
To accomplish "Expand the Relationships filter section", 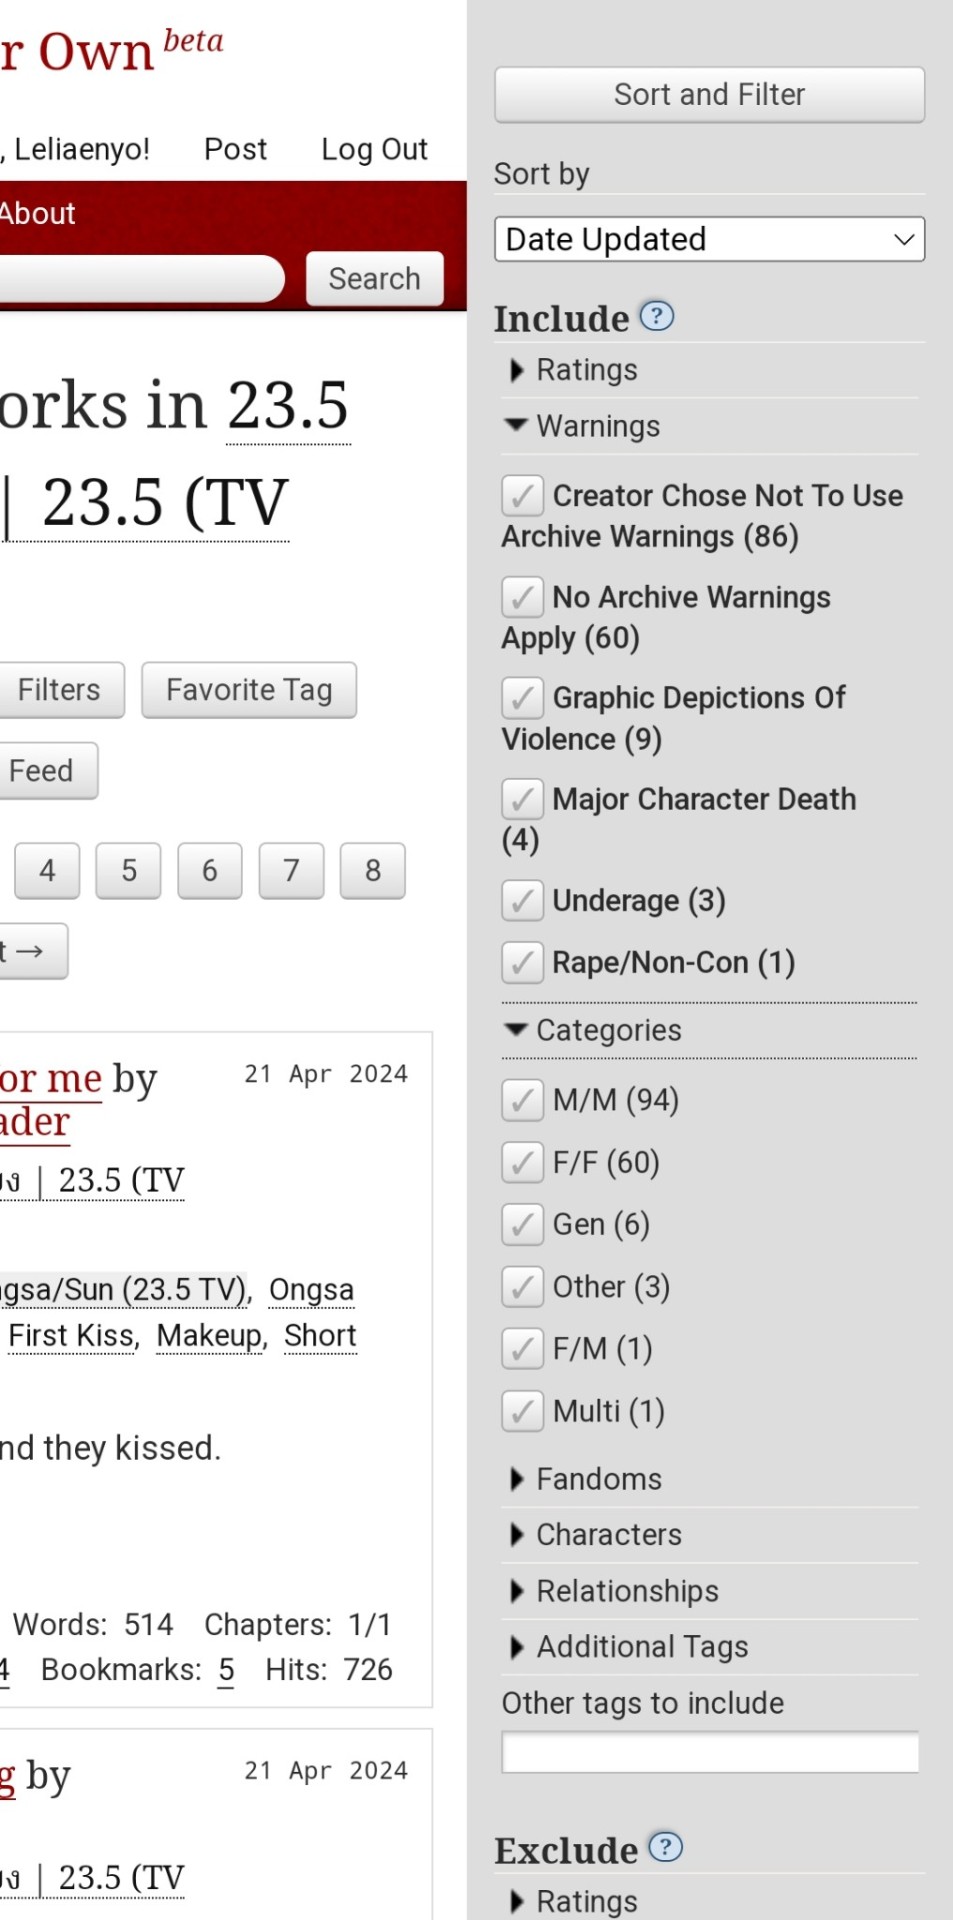I will pyautogui.click(x=626, y=1591).
